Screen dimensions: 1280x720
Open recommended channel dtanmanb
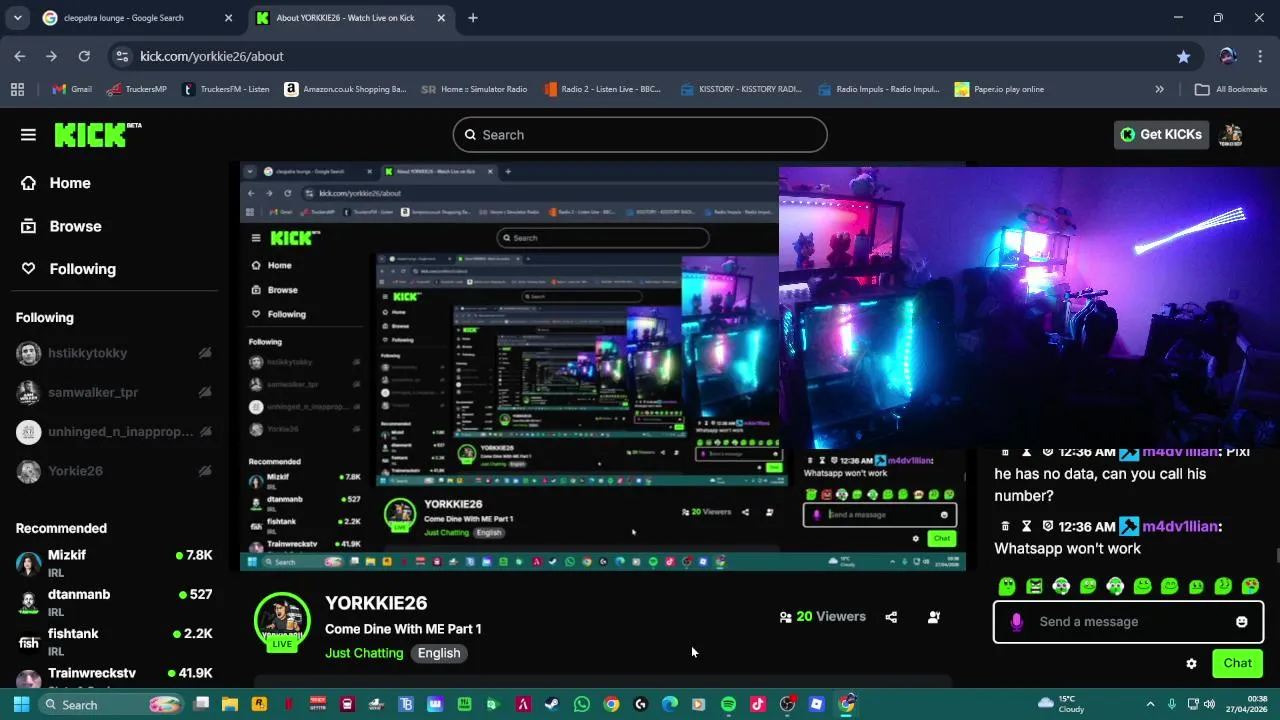tap(114, 602)
